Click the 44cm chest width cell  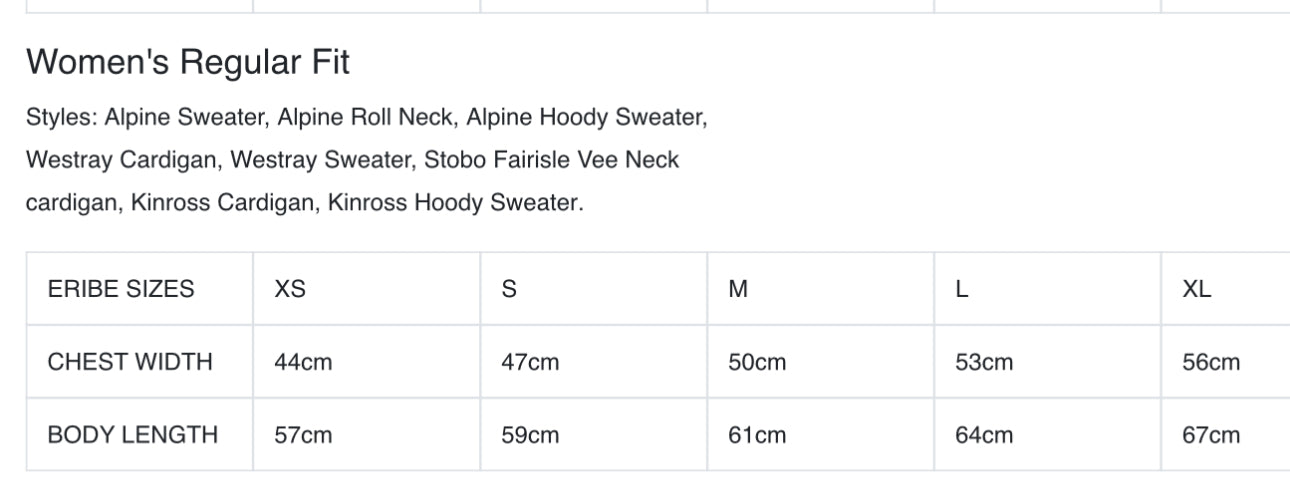click(x=303, y=362)
